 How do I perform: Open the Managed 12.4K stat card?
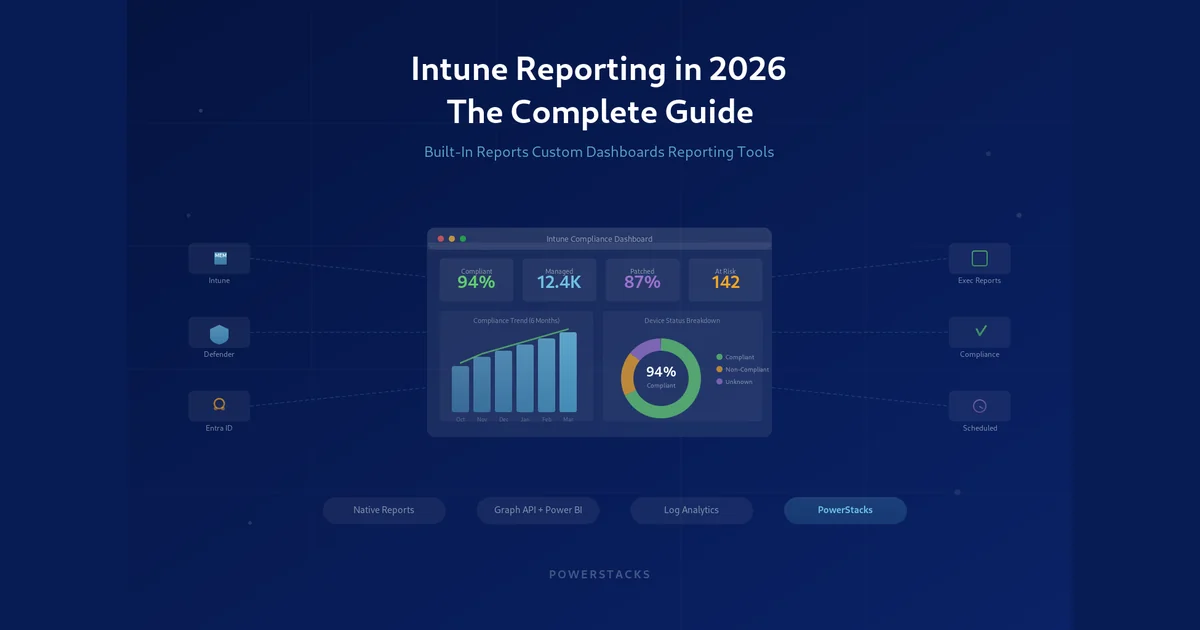[559, 279]
